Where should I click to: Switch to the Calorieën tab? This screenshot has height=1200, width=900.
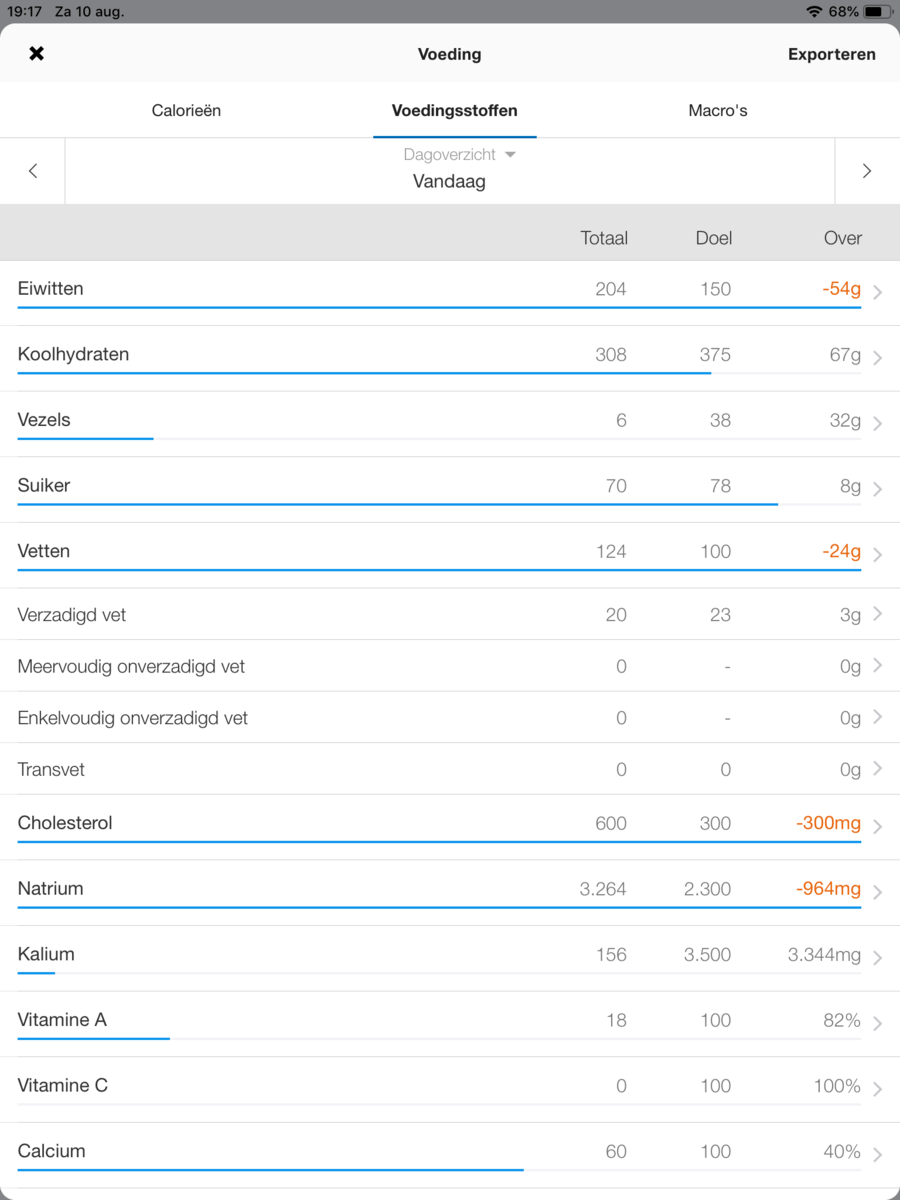pos(186,111)
